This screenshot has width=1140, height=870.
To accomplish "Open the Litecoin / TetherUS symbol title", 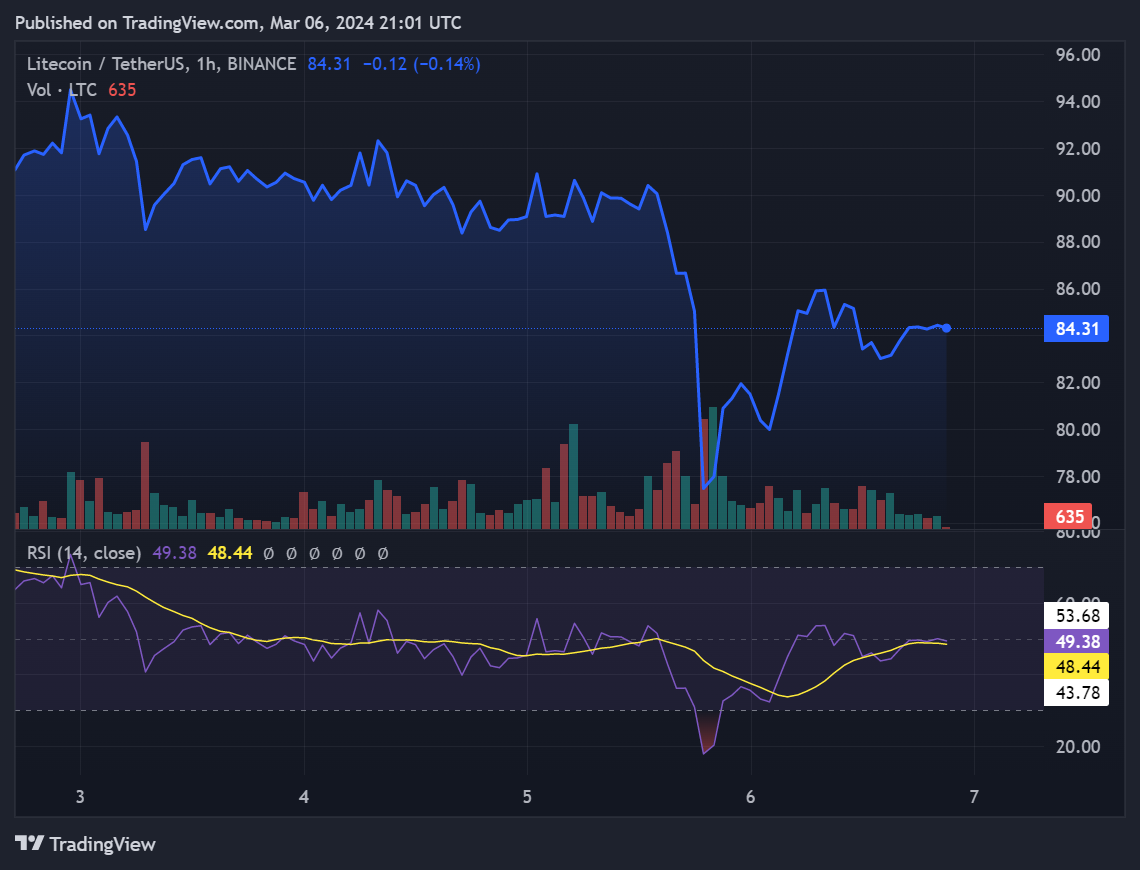I will (106, 64).
